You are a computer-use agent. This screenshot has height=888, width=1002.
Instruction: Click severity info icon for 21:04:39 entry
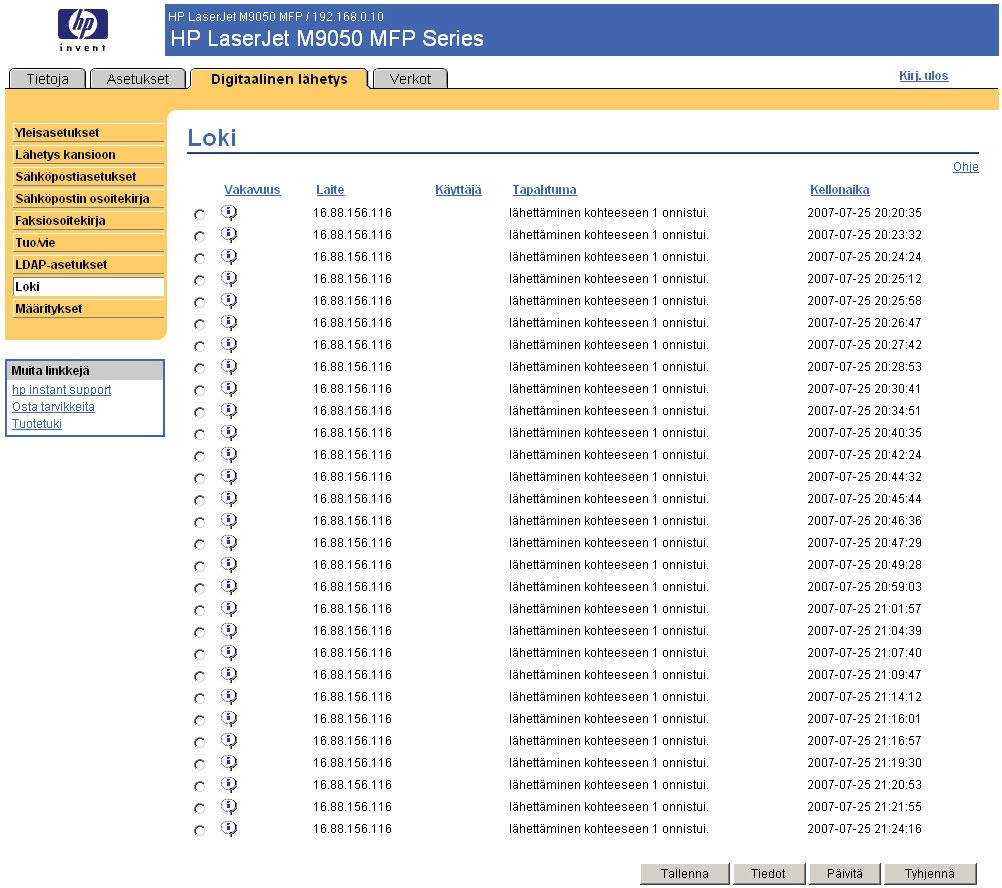[x=229, y=631]
